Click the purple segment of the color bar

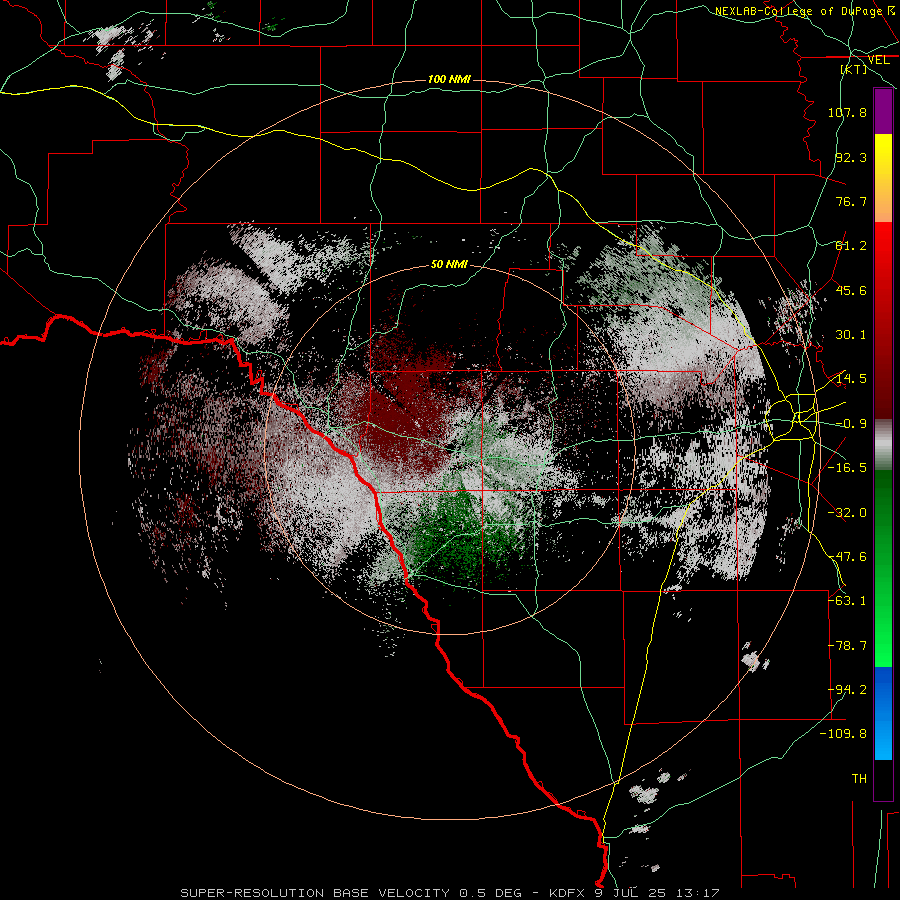[x=883, y=112]
